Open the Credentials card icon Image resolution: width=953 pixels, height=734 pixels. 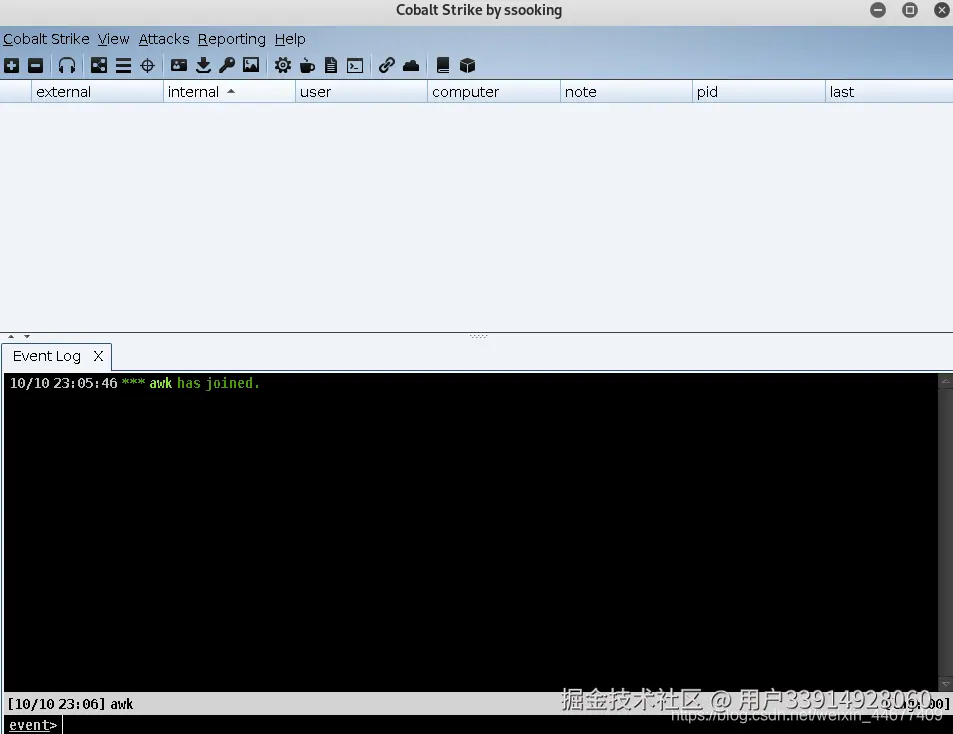click(x=179, y=65)
